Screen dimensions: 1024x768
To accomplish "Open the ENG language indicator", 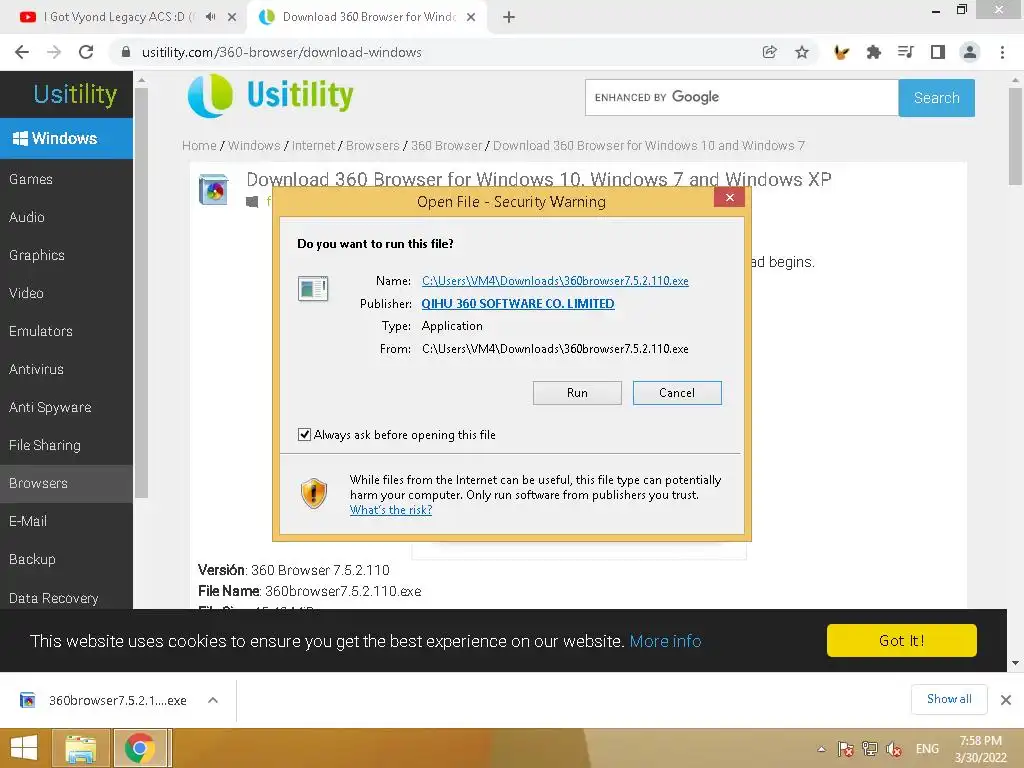I will pyautogui.click(x=927, y=749).
